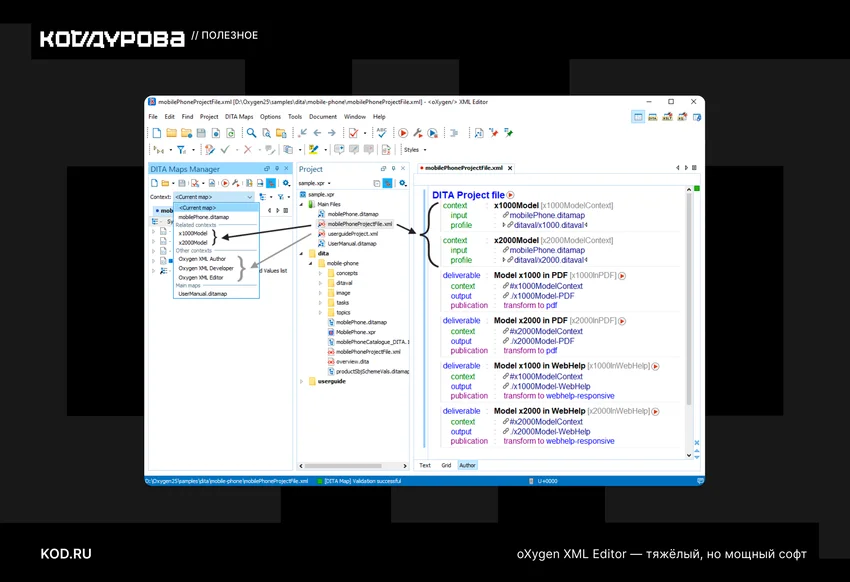Click the Open file folder icon in main toolbar

point(171,133)
